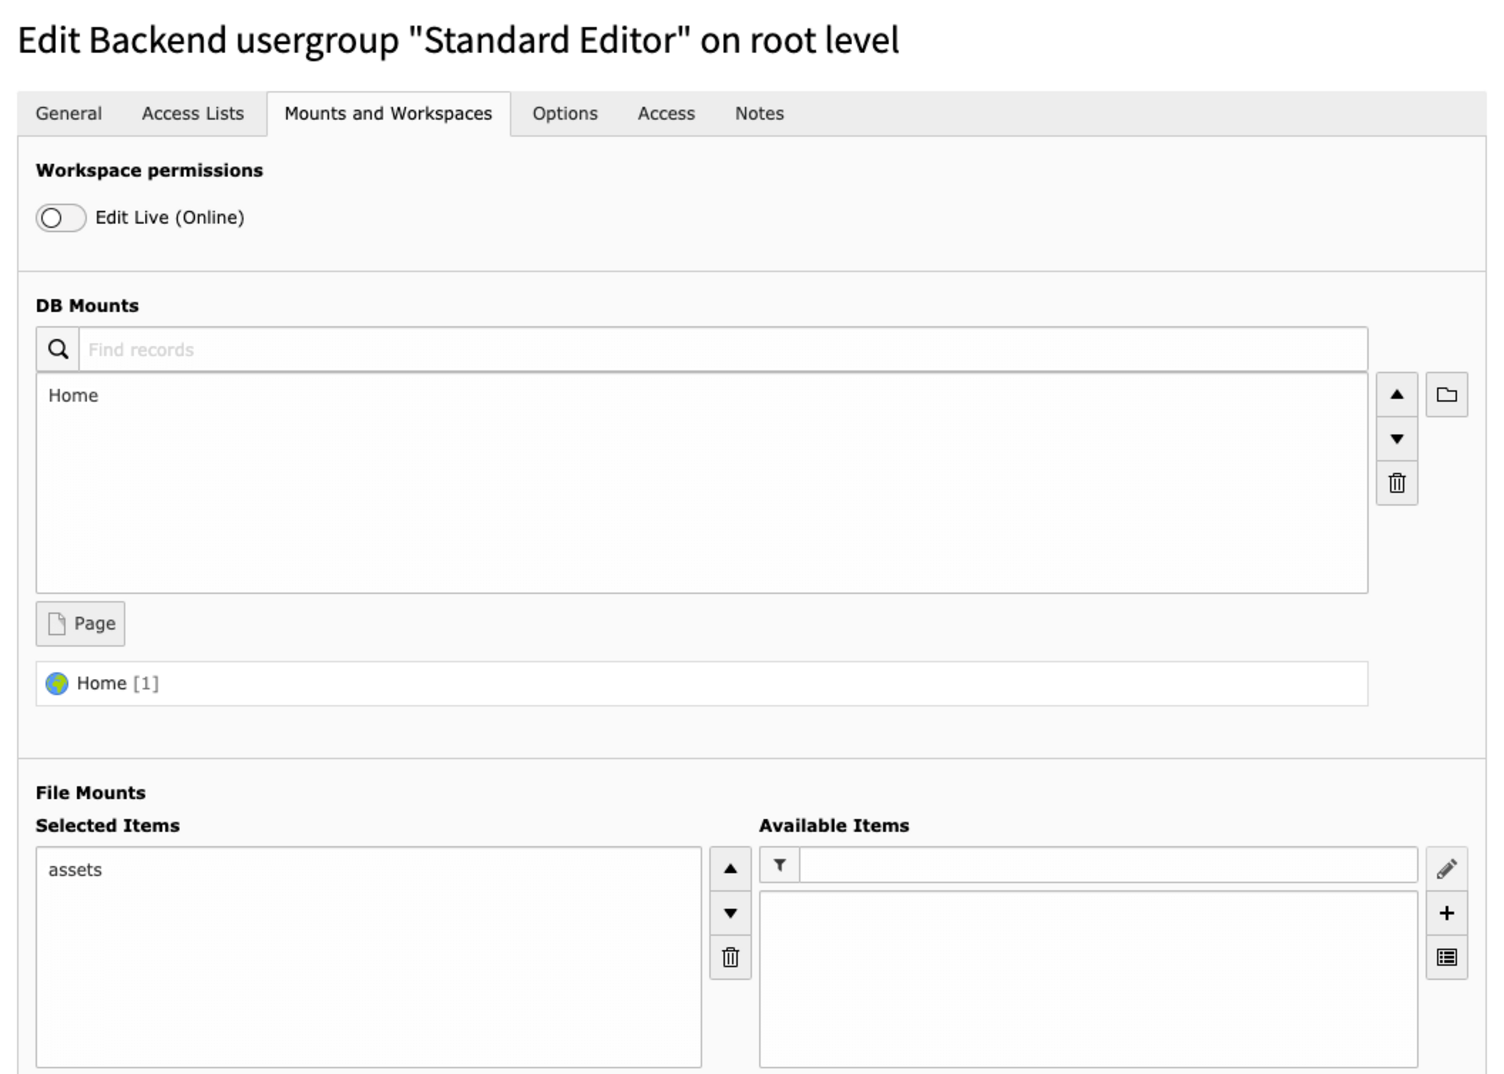This screenshot has height=1074, width=1504.
Task: Enable Edit Live (Online) workspace permission
Action: click(x=61, y=217)
